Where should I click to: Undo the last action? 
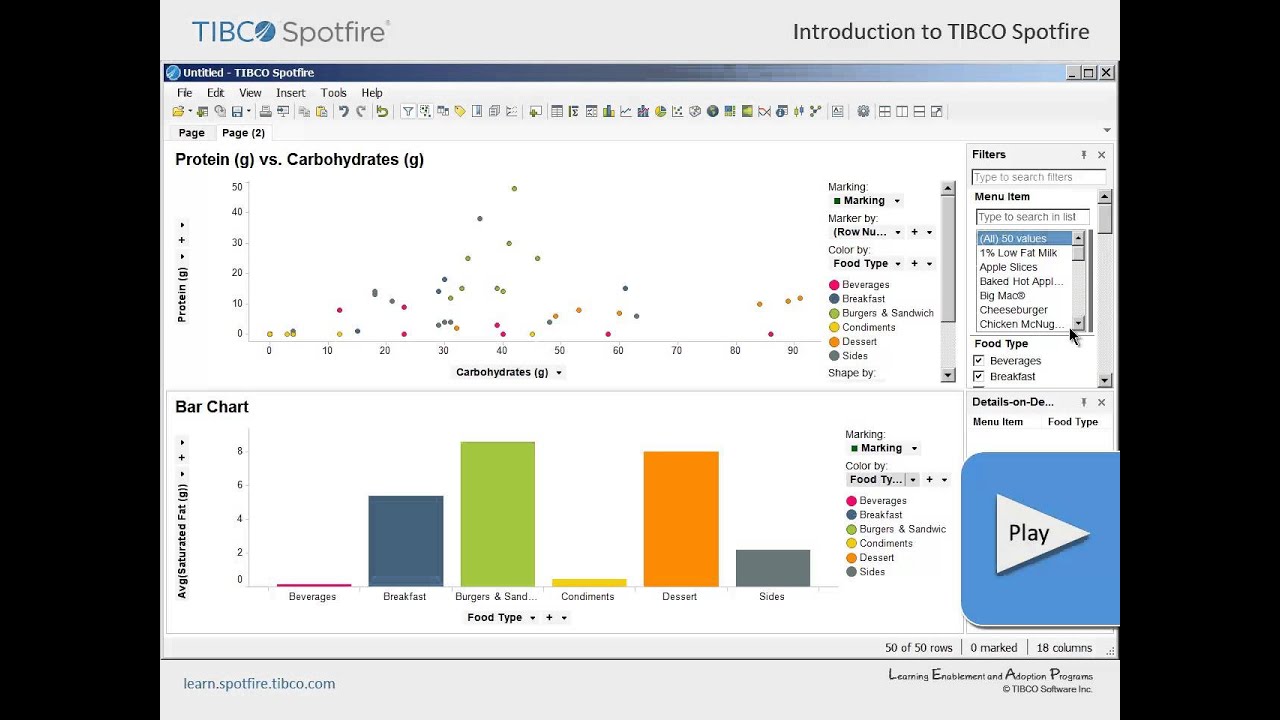tap(344, 111)
